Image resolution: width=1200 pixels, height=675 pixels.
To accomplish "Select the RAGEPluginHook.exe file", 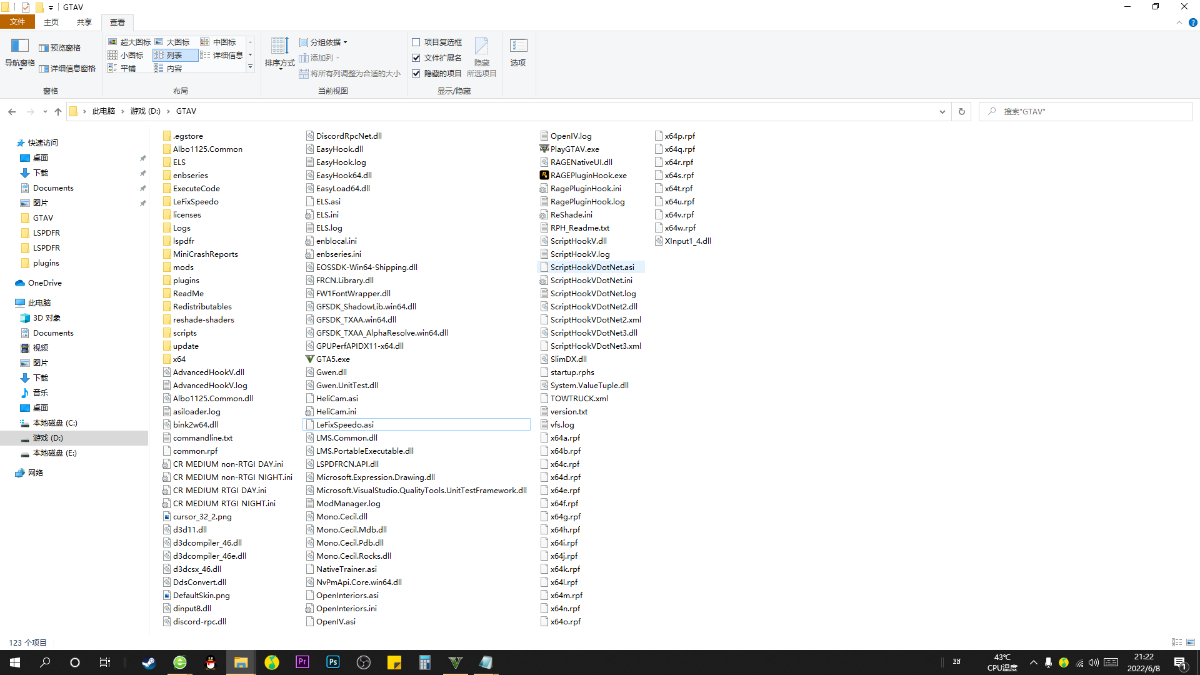I will tap(582, 175).
